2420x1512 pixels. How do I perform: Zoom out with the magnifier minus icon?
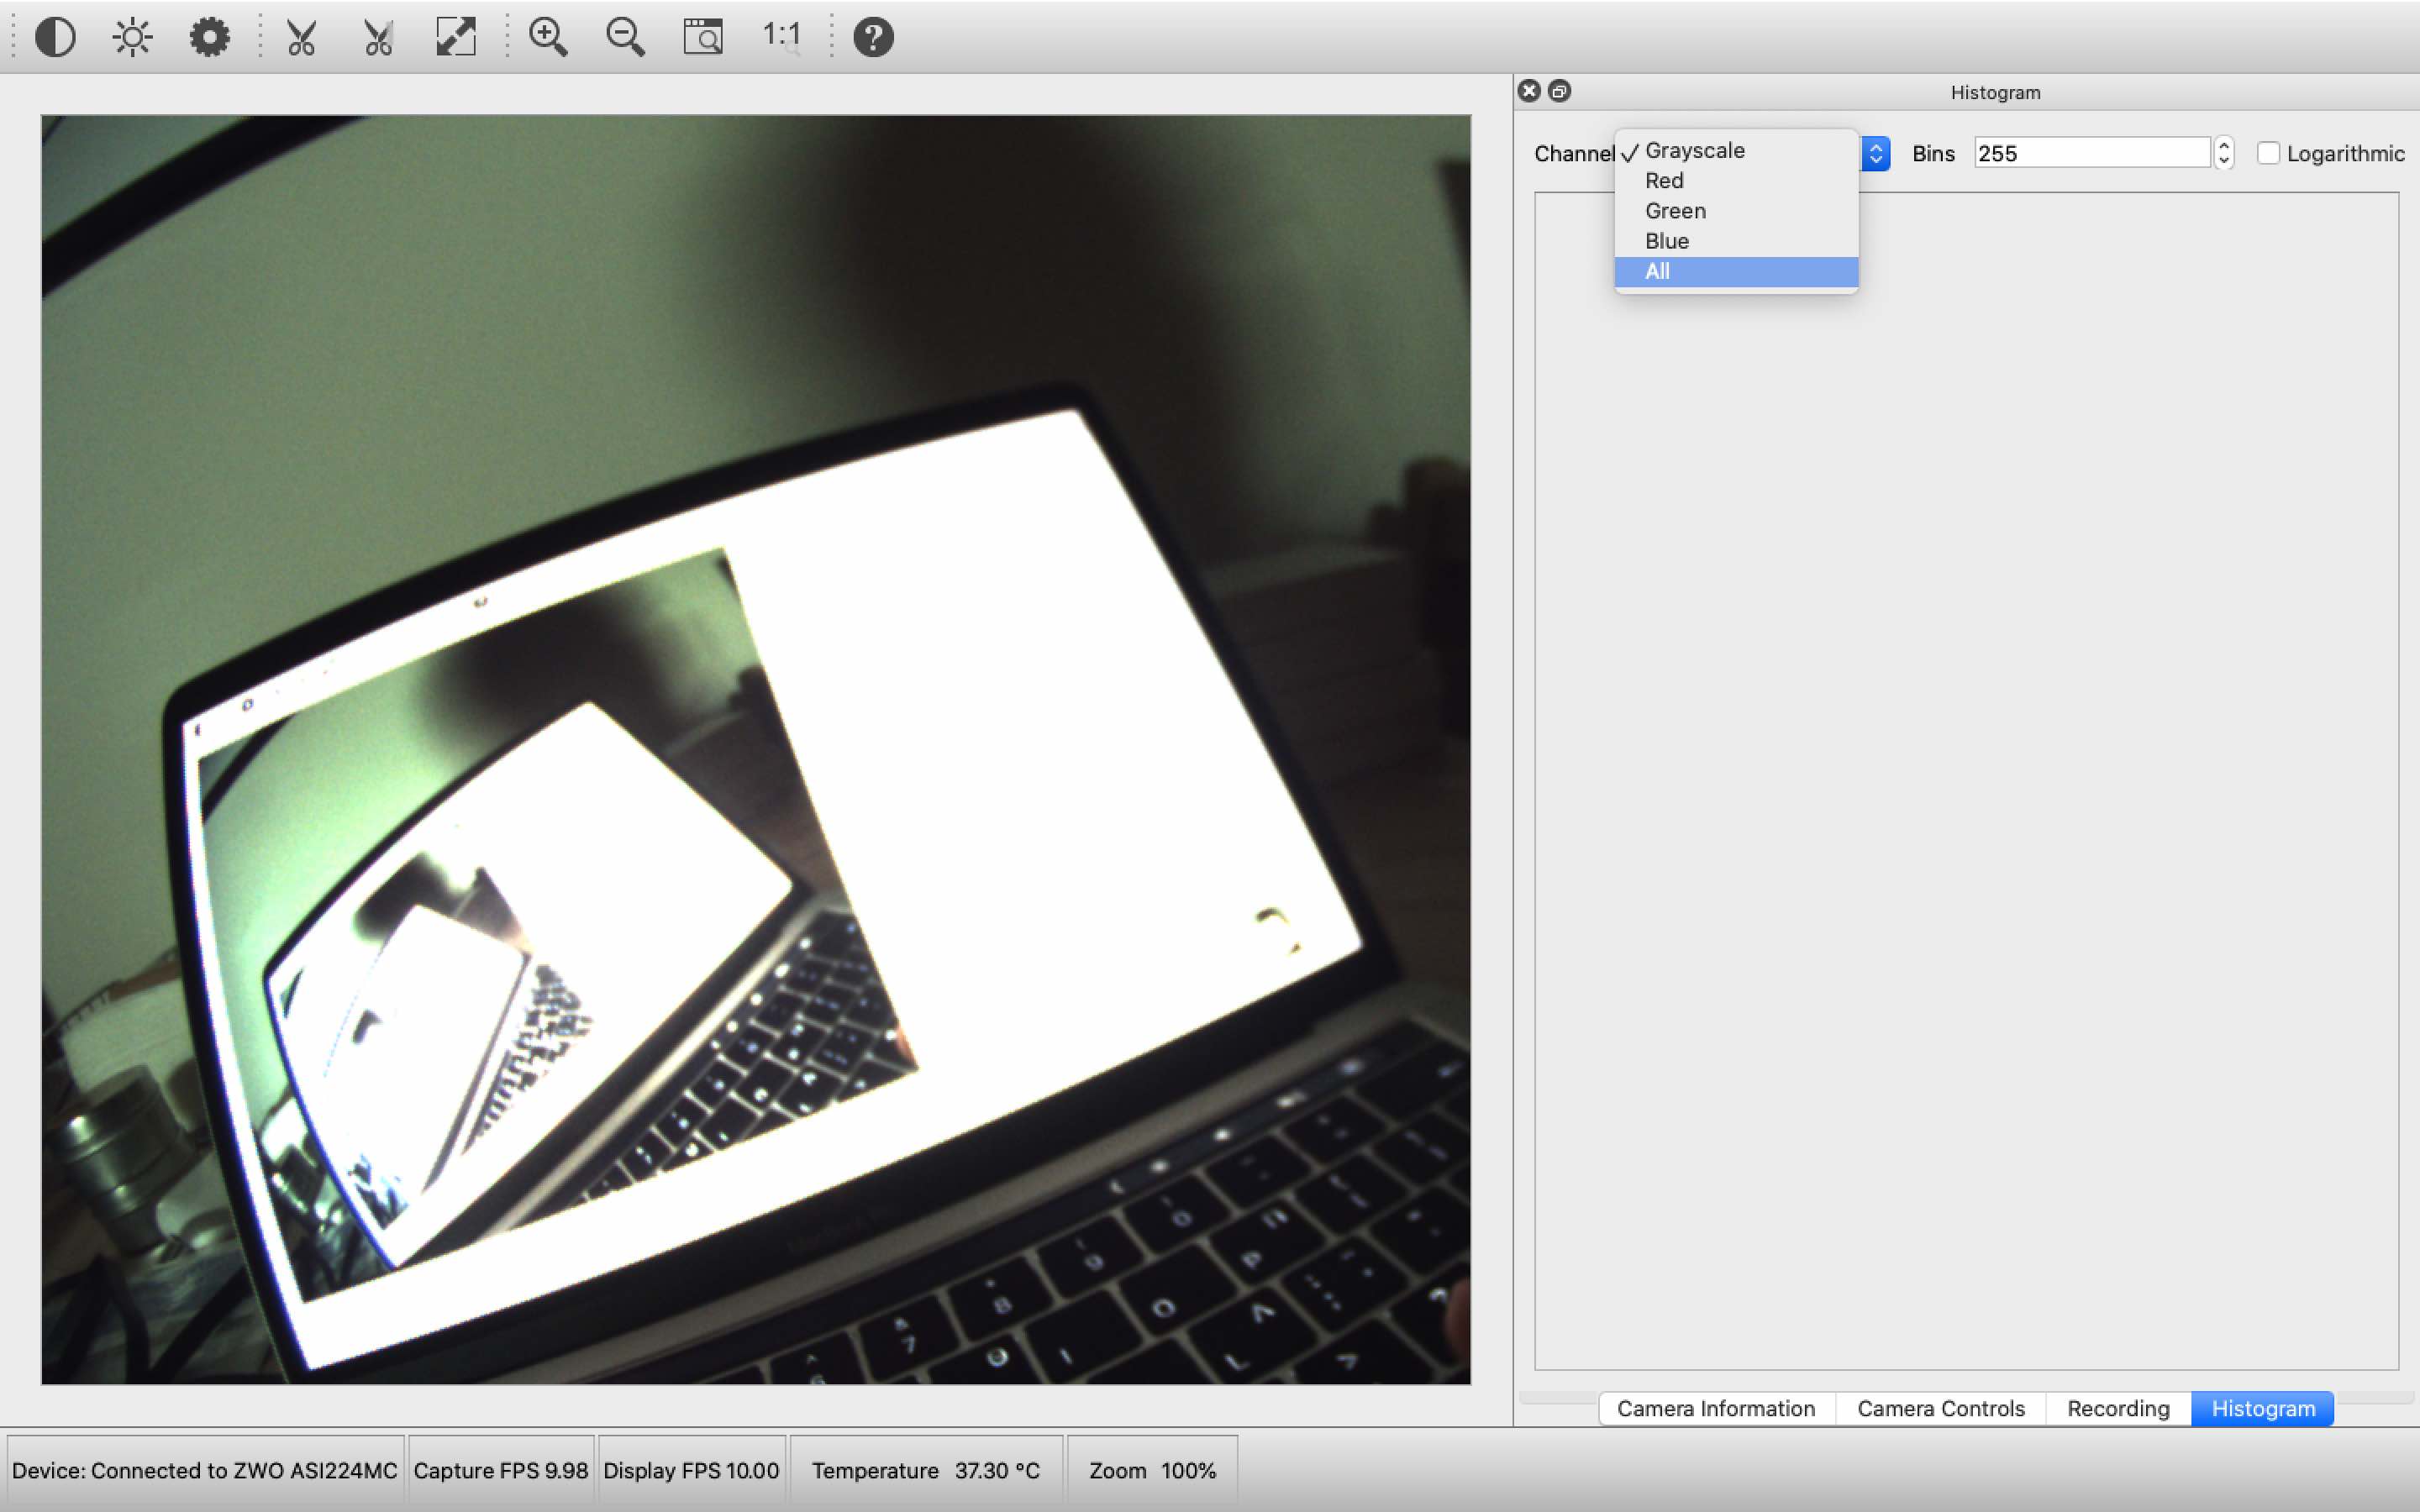625,37
